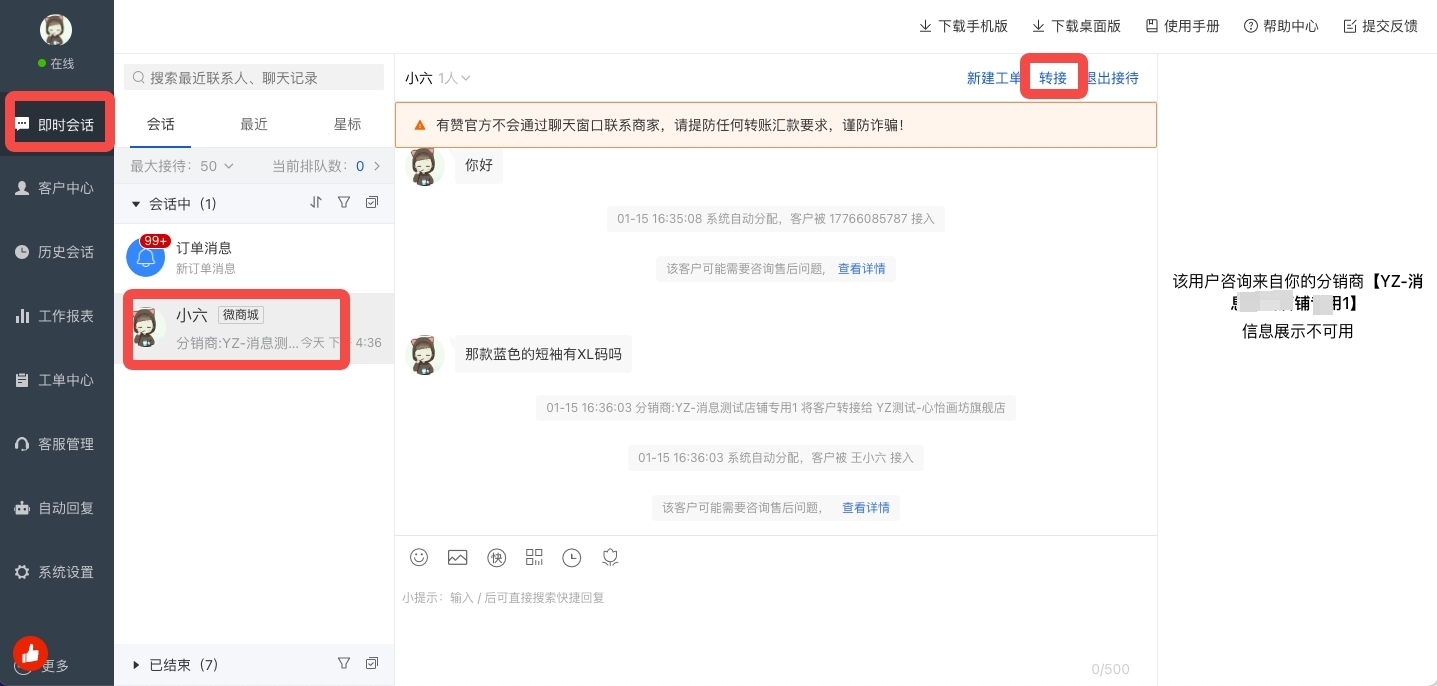The image size is (1437, 686).
Task: Open the 当前排队数 chevron
Action: [x=377, y=166]
